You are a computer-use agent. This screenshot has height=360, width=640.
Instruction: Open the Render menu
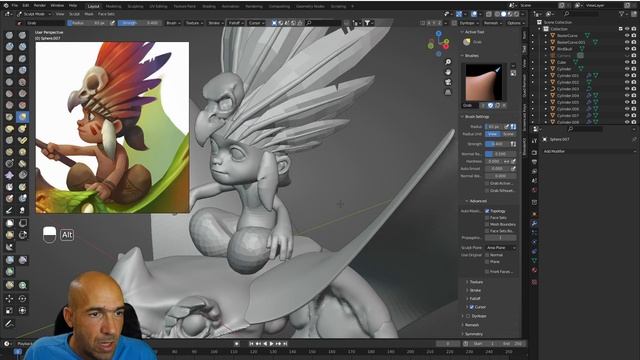(x=40, y=6)
